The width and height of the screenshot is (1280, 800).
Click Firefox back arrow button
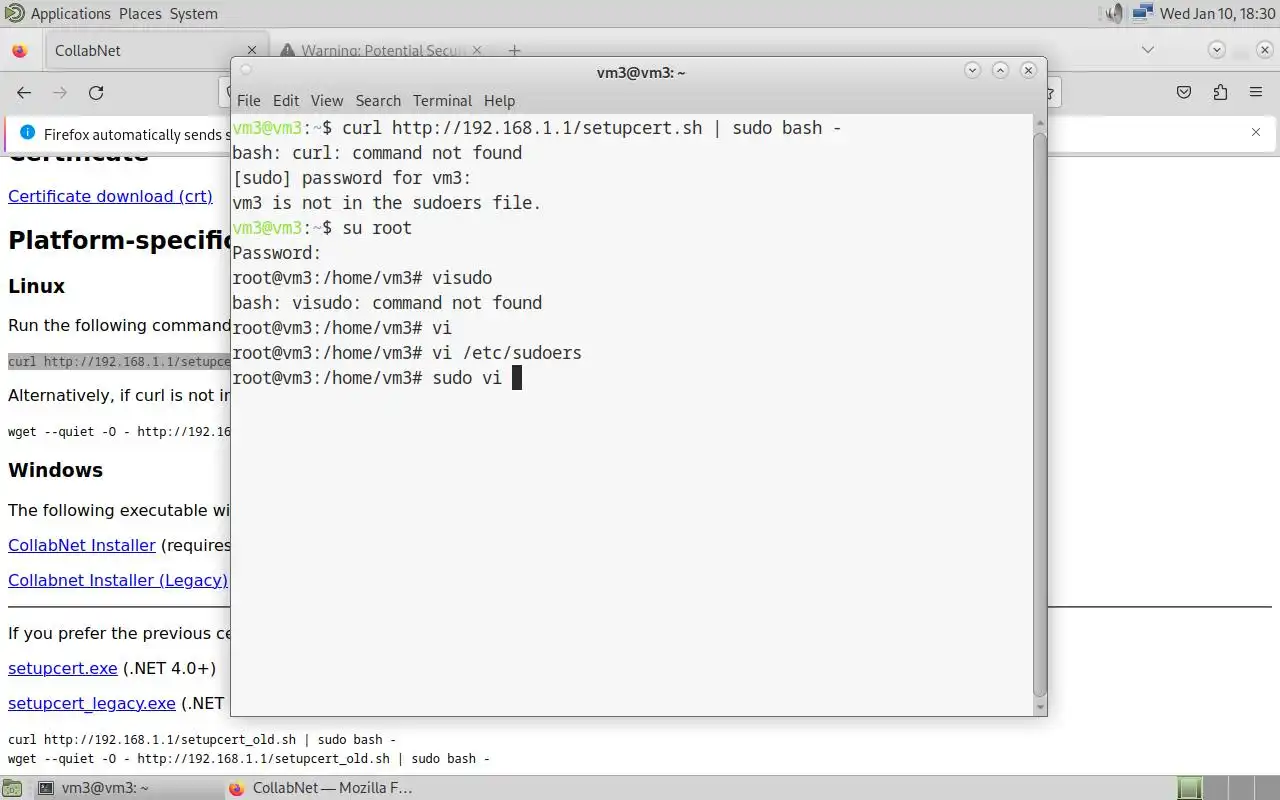24,92
